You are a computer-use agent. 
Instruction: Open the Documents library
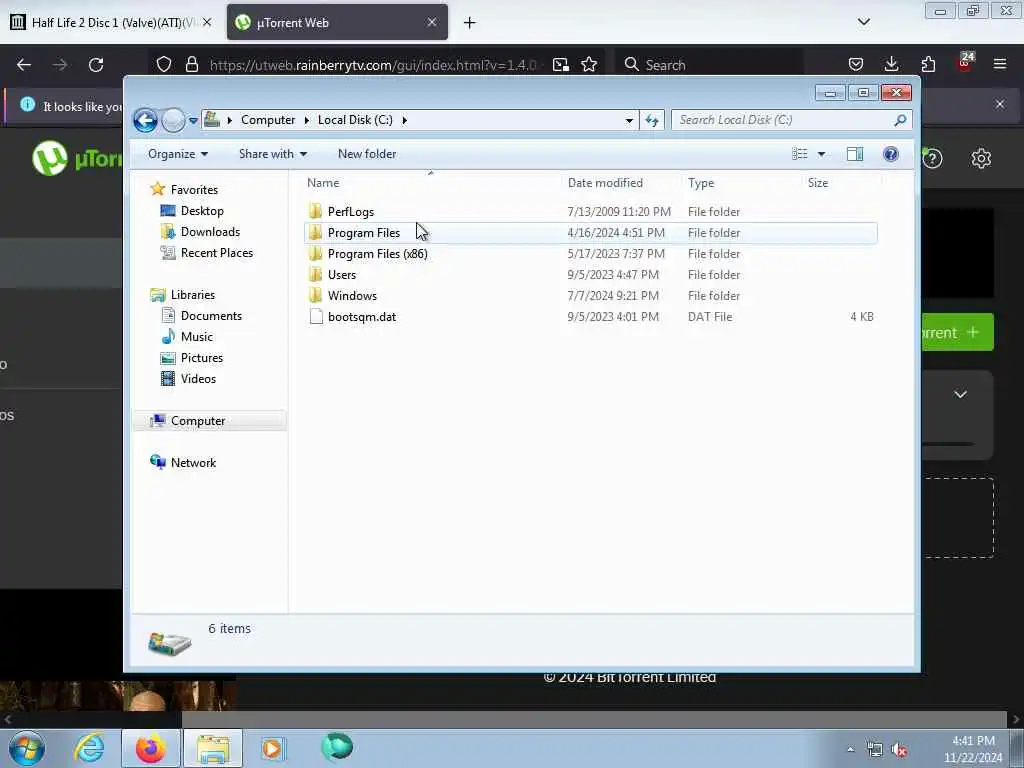[211, 315]
